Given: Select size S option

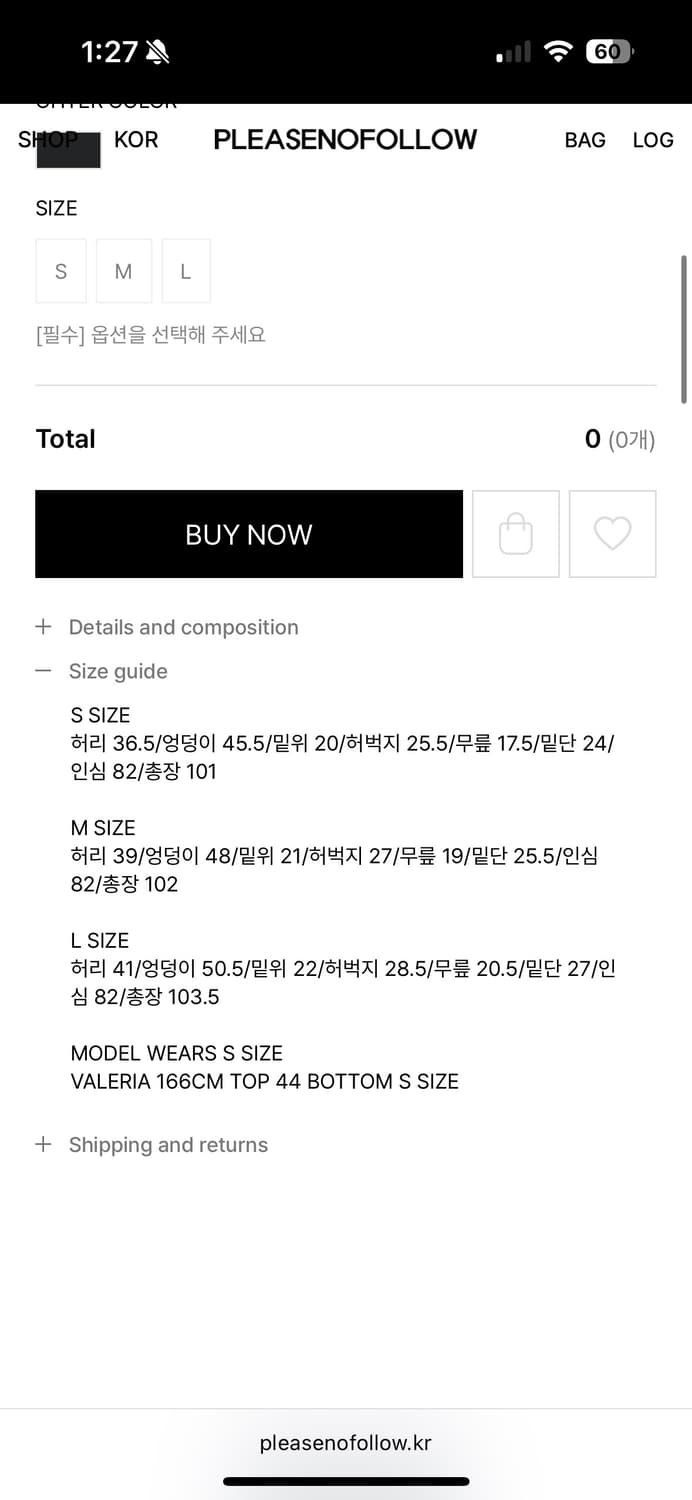Looking at the screenshot, I should click(x=60, y=270).
